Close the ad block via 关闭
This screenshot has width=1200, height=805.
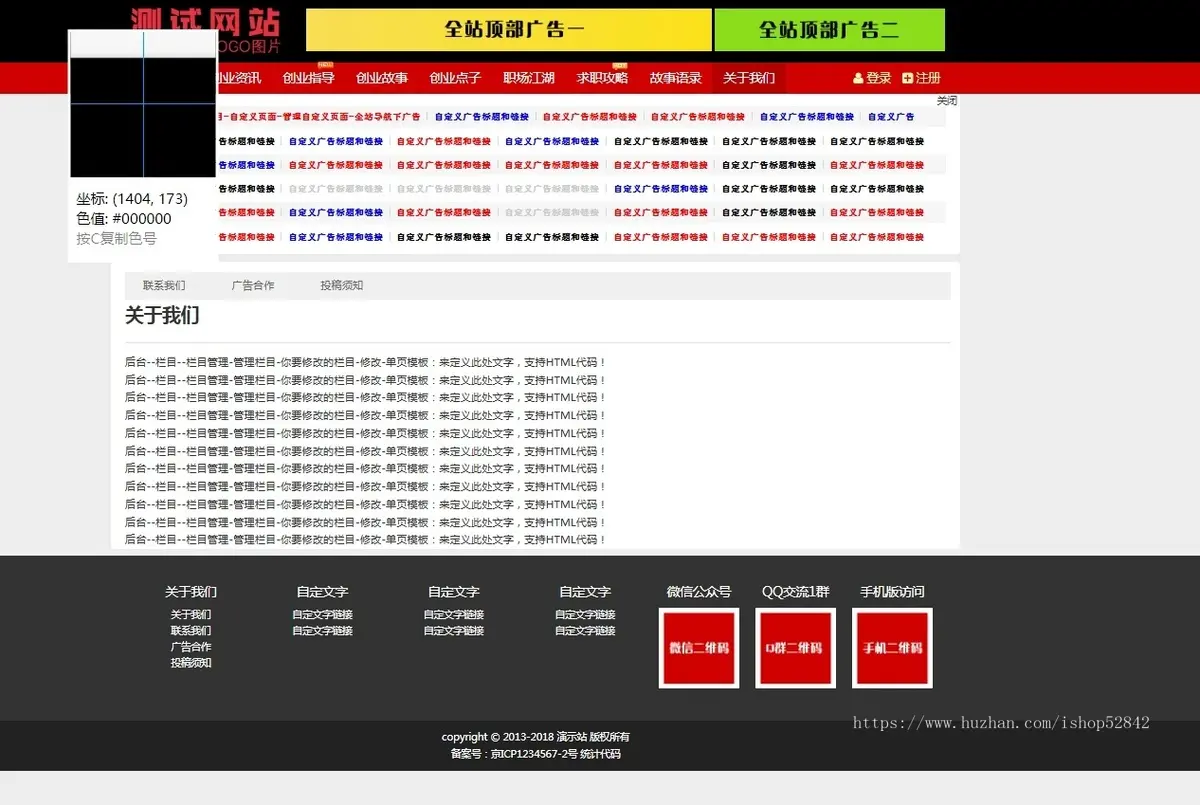coord(946,101)
